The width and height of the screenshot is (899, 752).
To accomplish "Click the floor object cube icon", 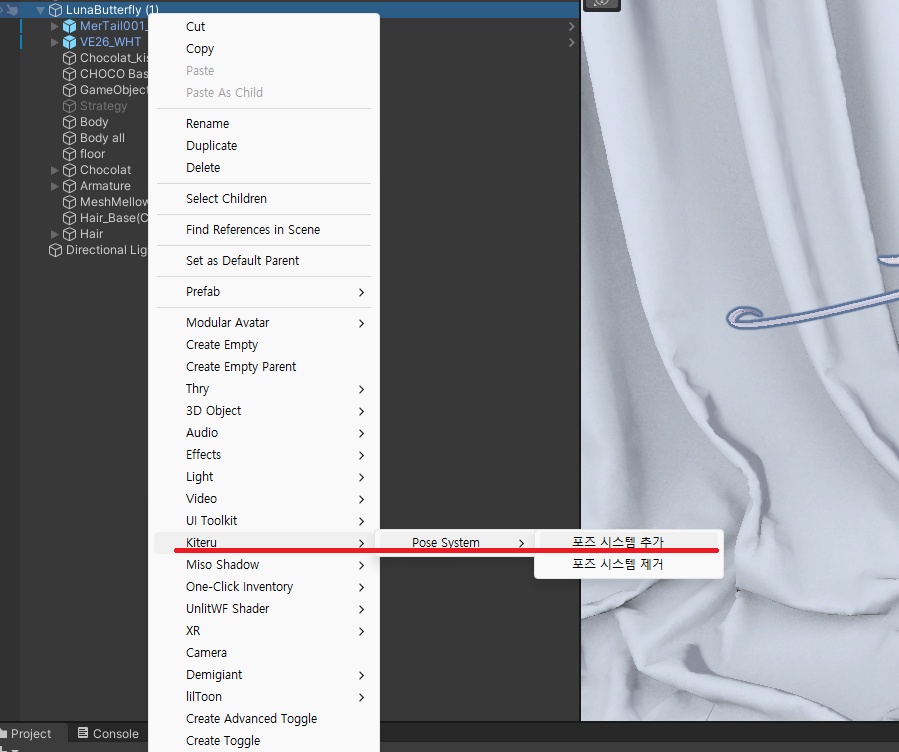I will point(69,155).
